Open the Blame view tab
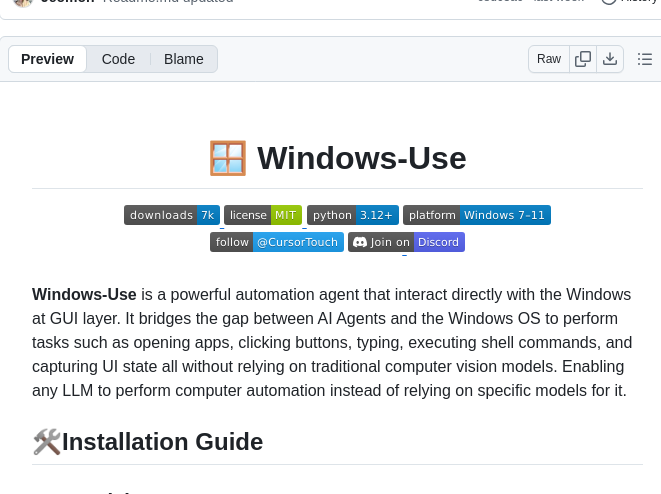Image resolution: width=661 pixels, height=494 pixels. click(184, 59)
